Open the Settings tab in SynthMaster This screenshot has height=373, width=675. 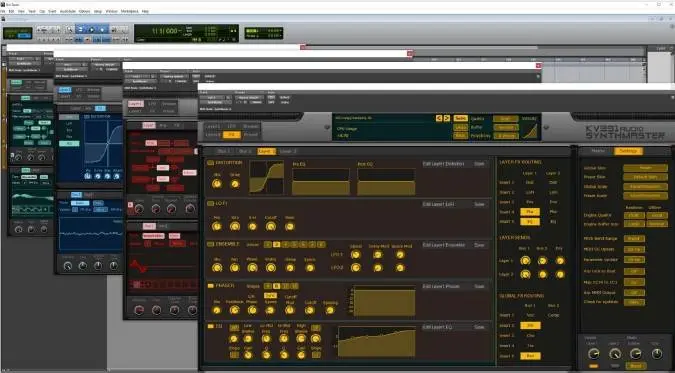pyautogui.click(x=628, y=151)
